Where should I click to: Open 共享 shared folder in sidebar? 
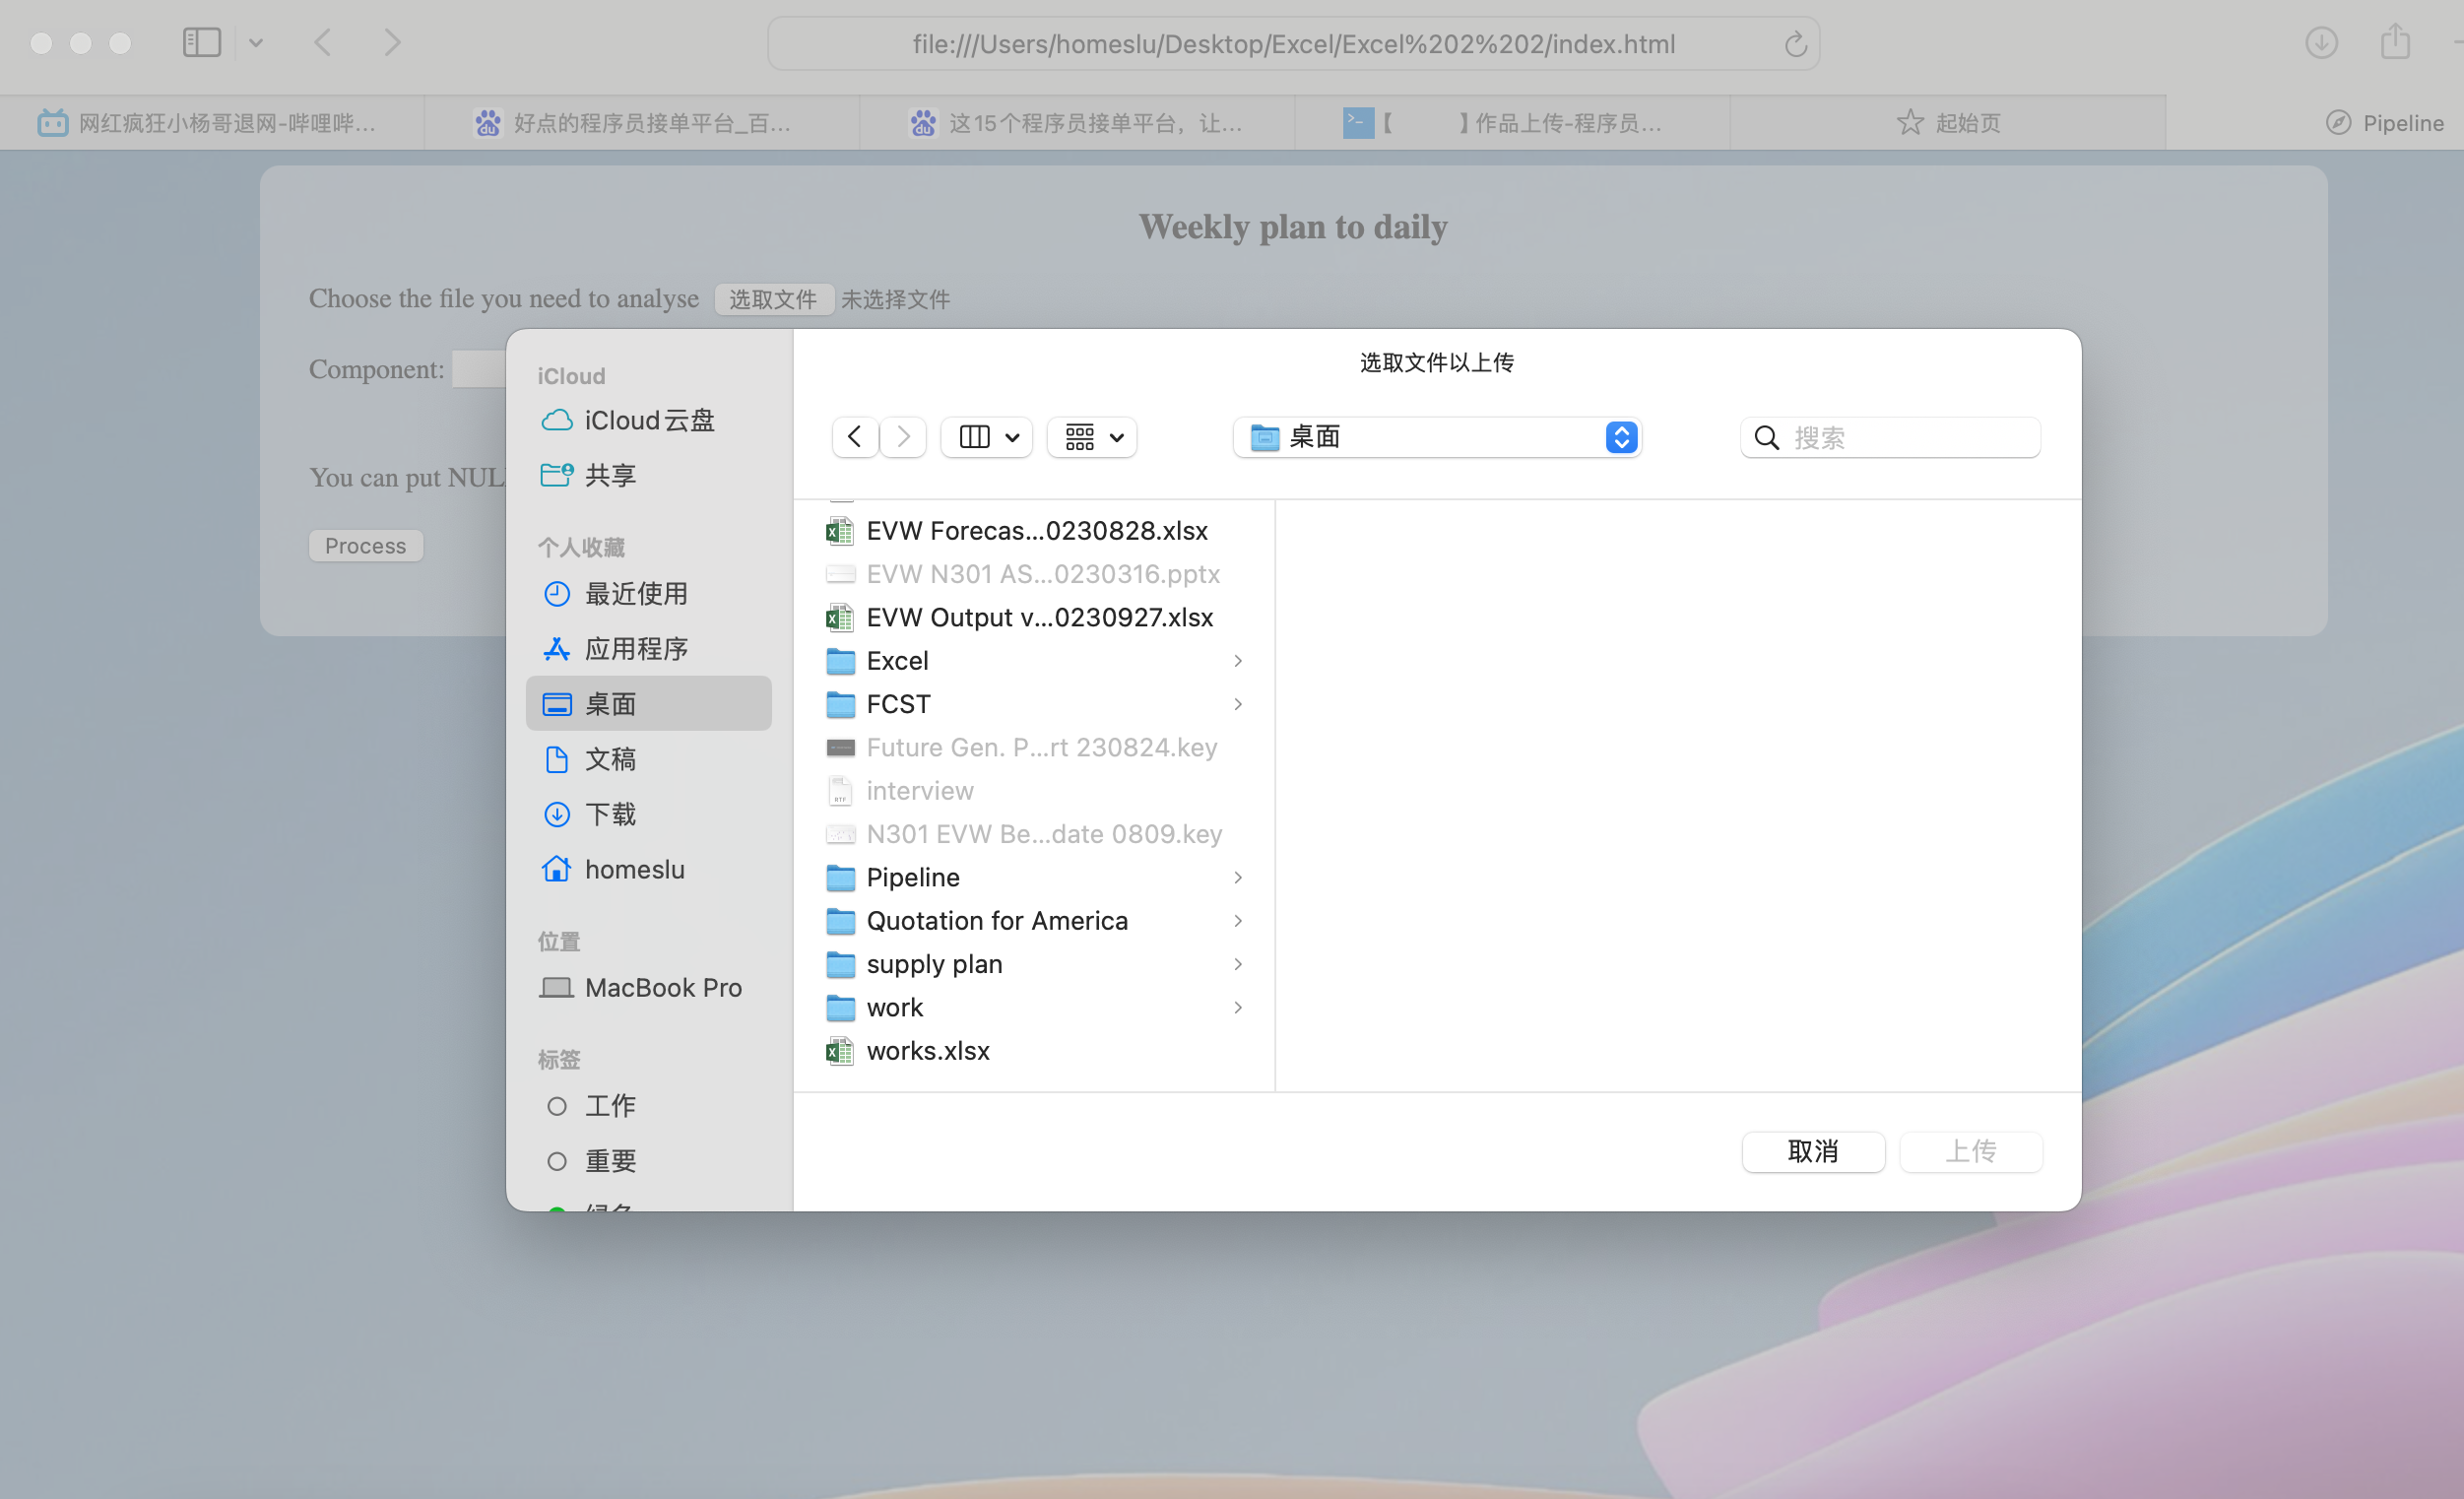point(649,475)
